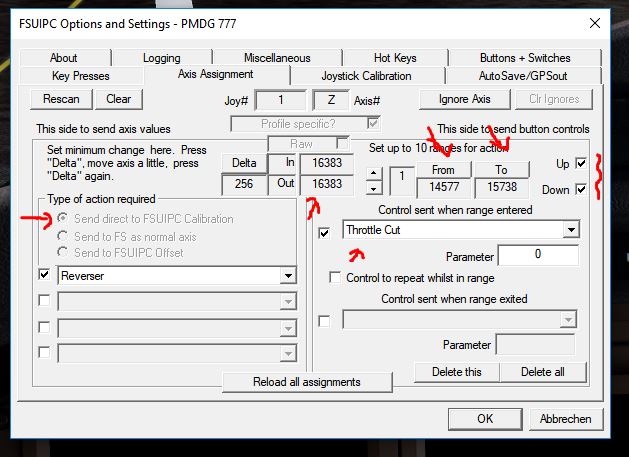Screen dimensions: 629x457
Task: Click the Rescan button
Action: coord(61,99)
